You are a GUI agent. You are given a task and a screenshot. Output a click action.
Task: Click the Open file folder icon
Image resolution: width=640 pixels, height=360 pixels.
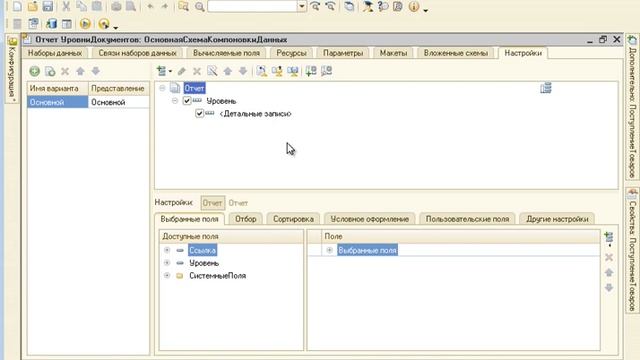coord(33,6)
